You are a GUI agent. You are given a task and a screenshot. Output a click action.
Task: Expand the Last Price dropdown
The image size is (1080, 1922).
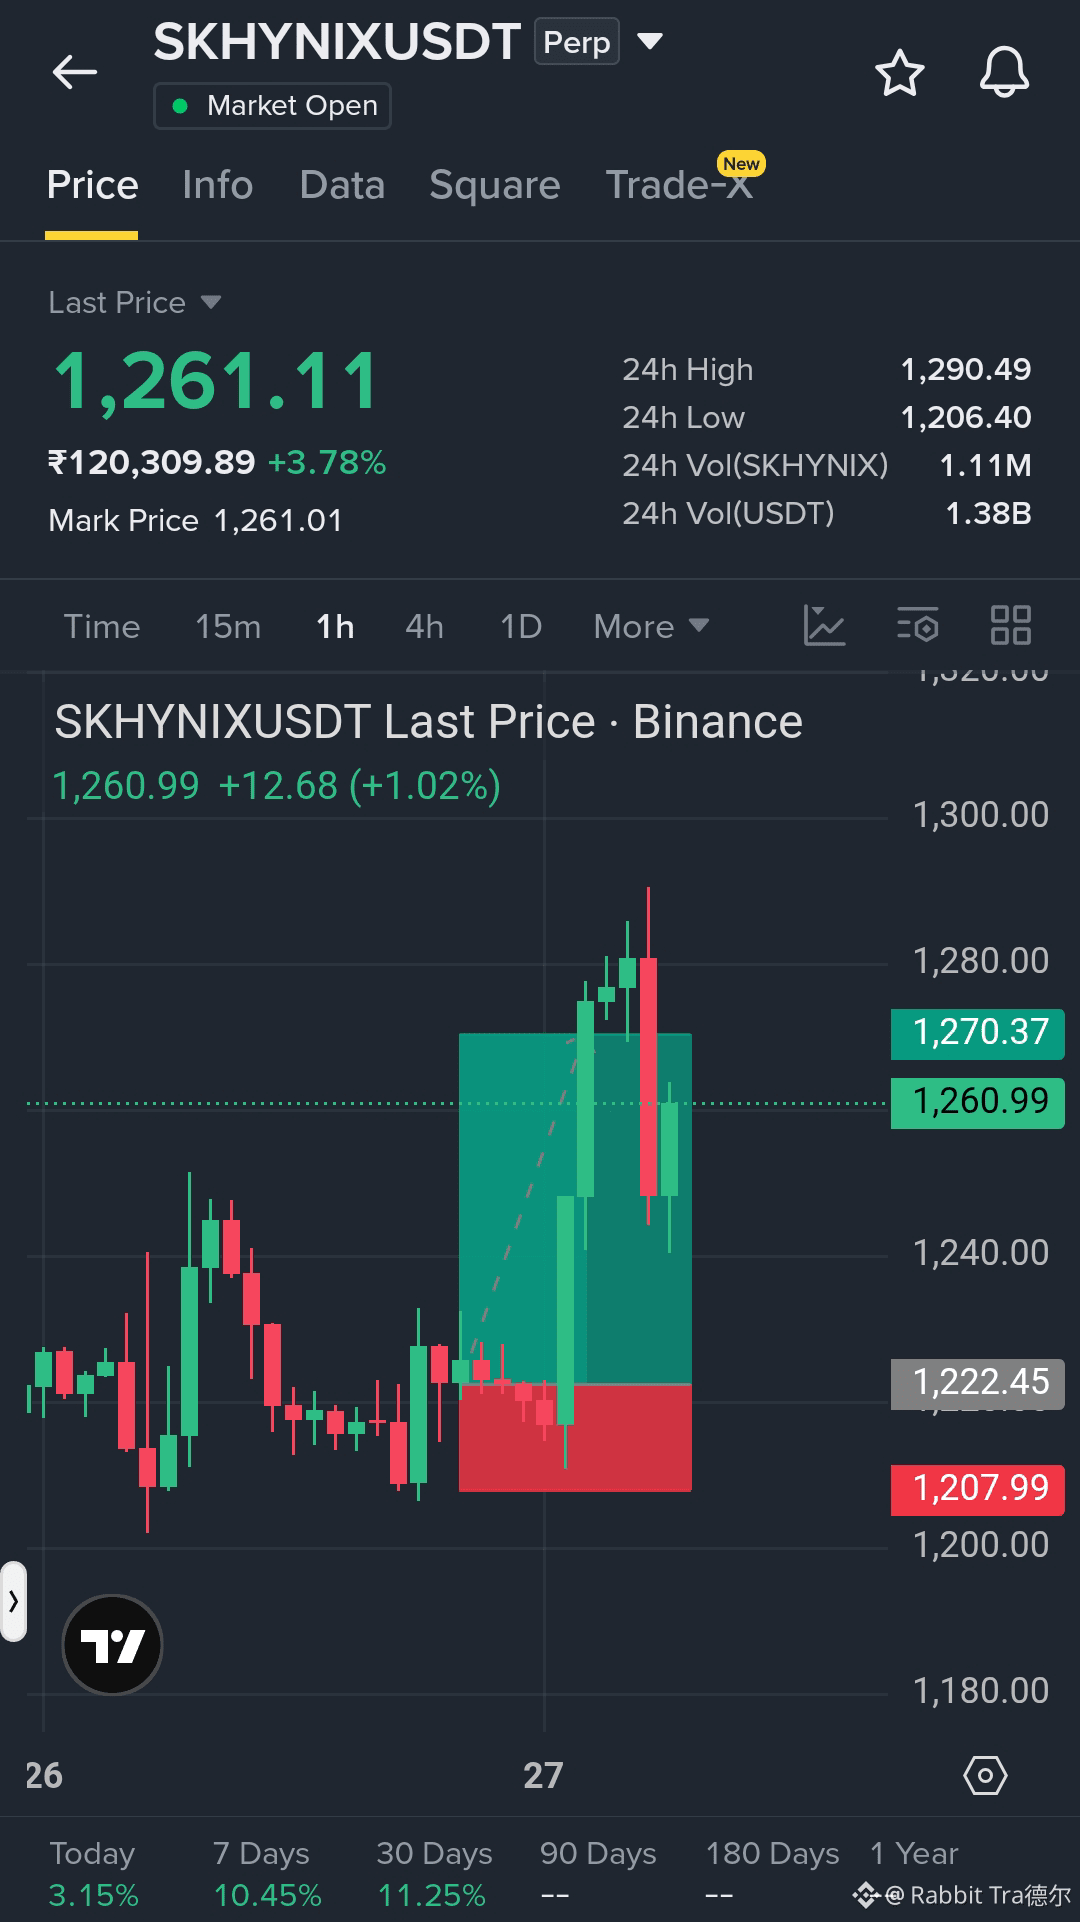click(x=210, y=302)
